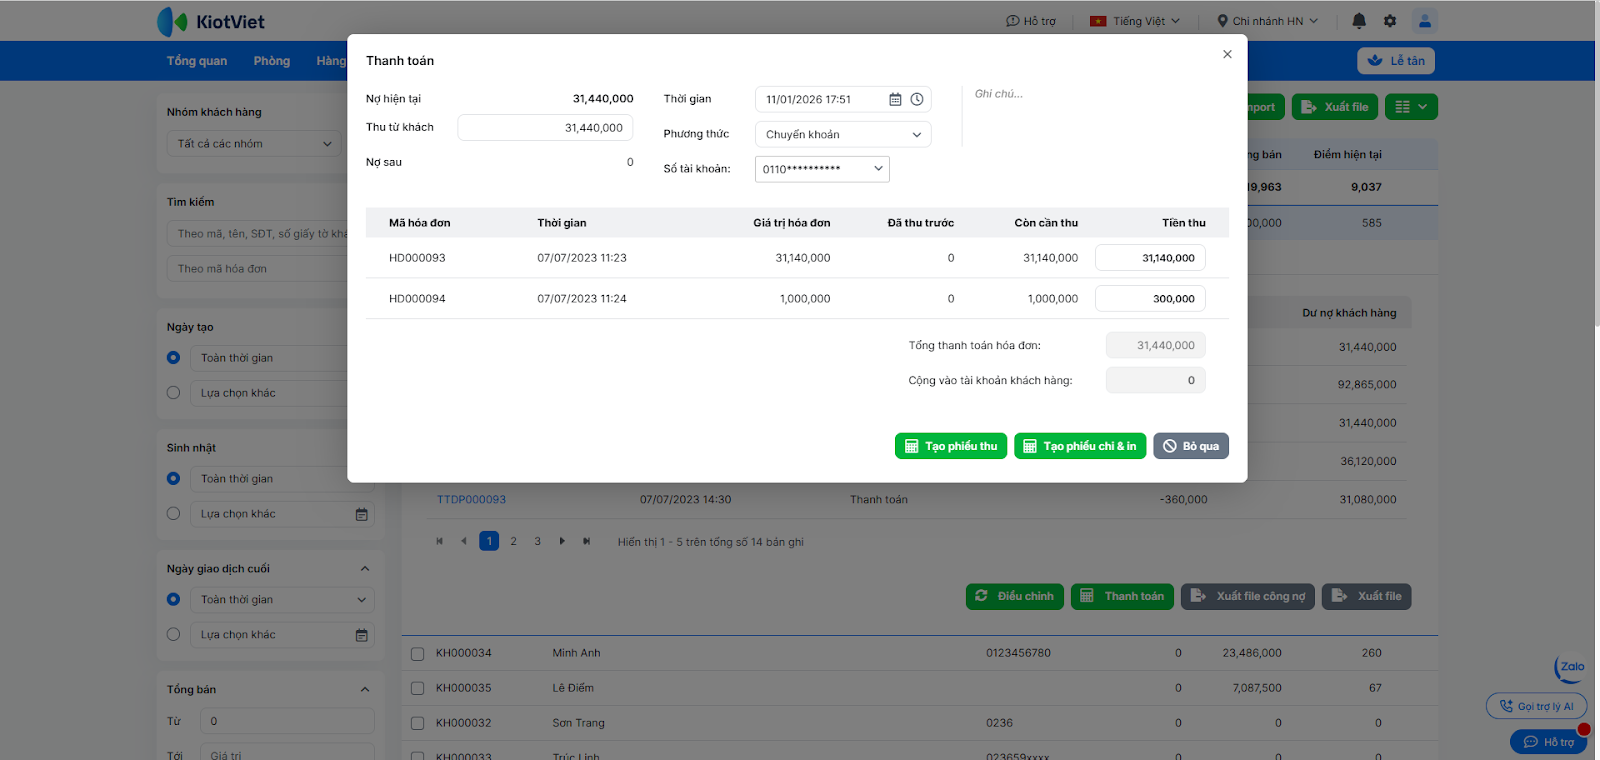
Task: Go to next page arrow in pagination
Action: pos(562,541)
